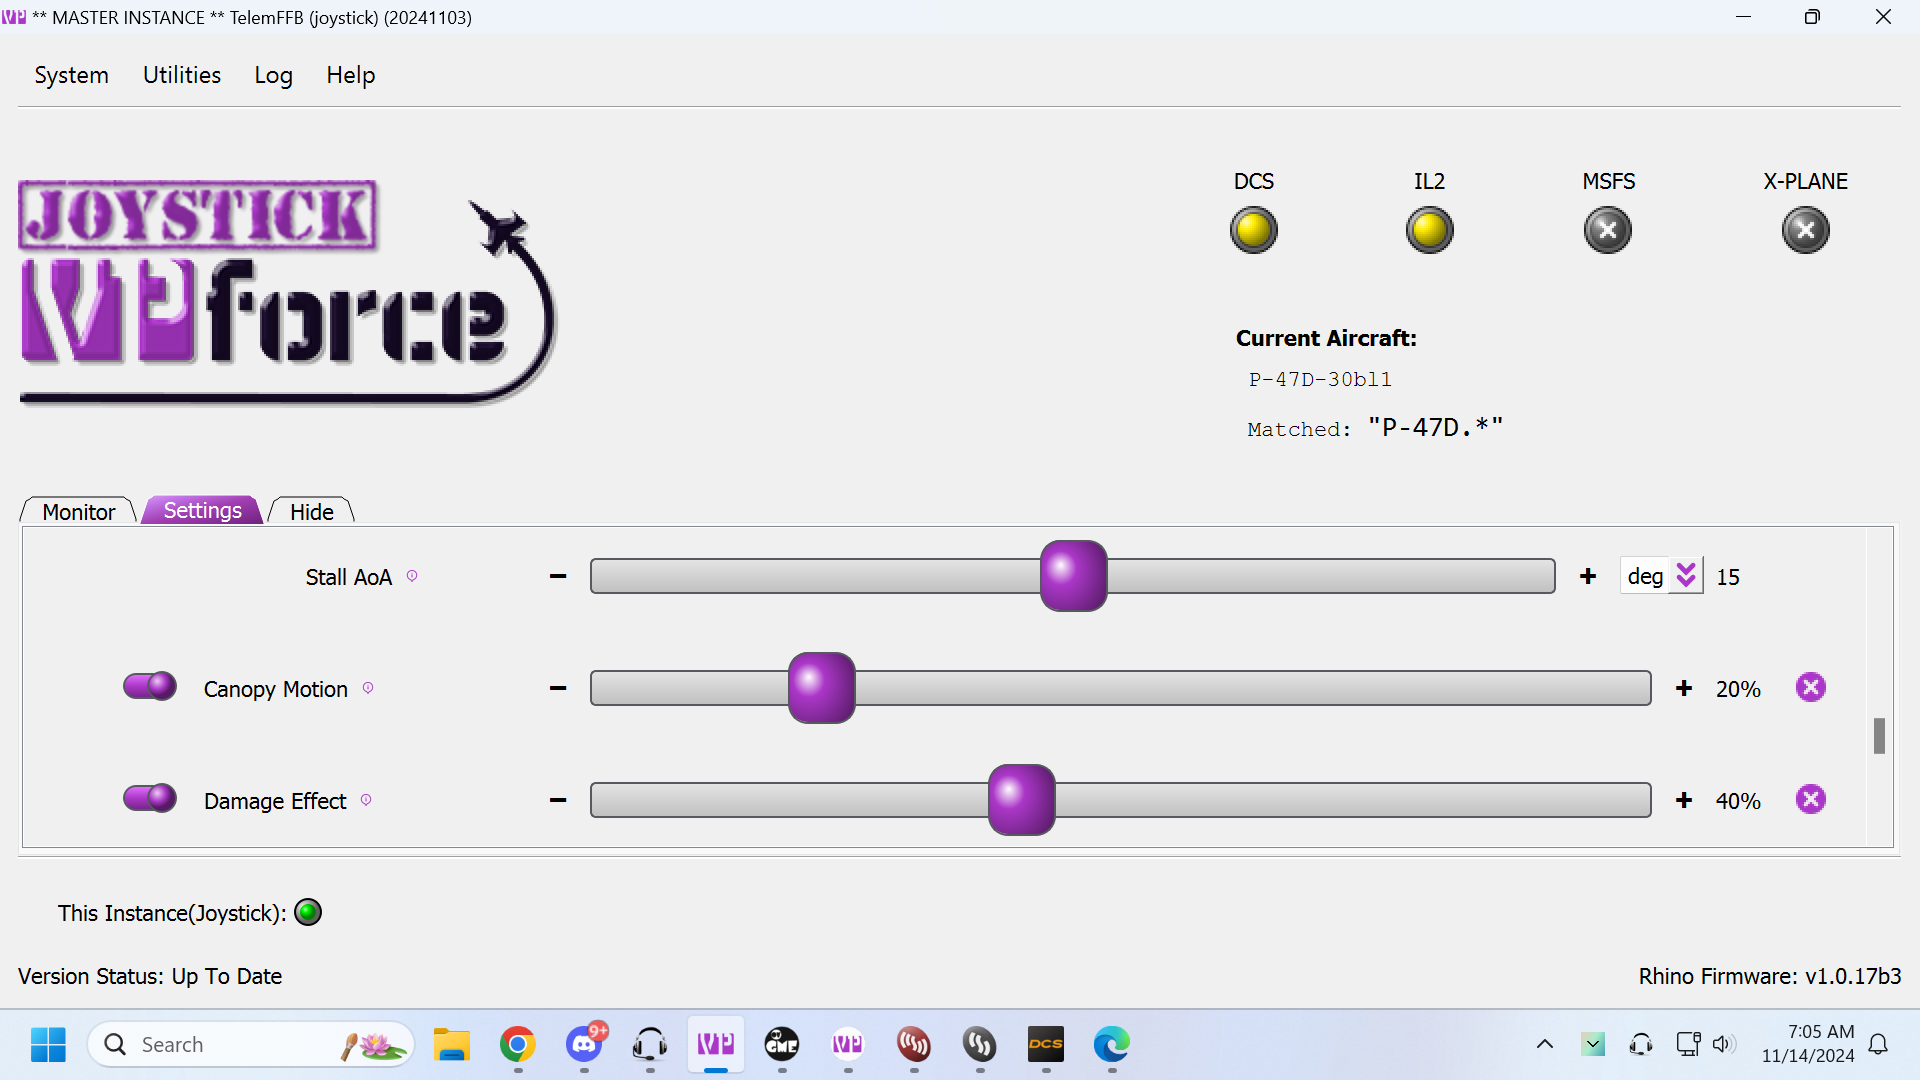This screenshot has width=1920, height=1080.
Task: Open Discord from the taskbar
Action: tap(584, 1044)
